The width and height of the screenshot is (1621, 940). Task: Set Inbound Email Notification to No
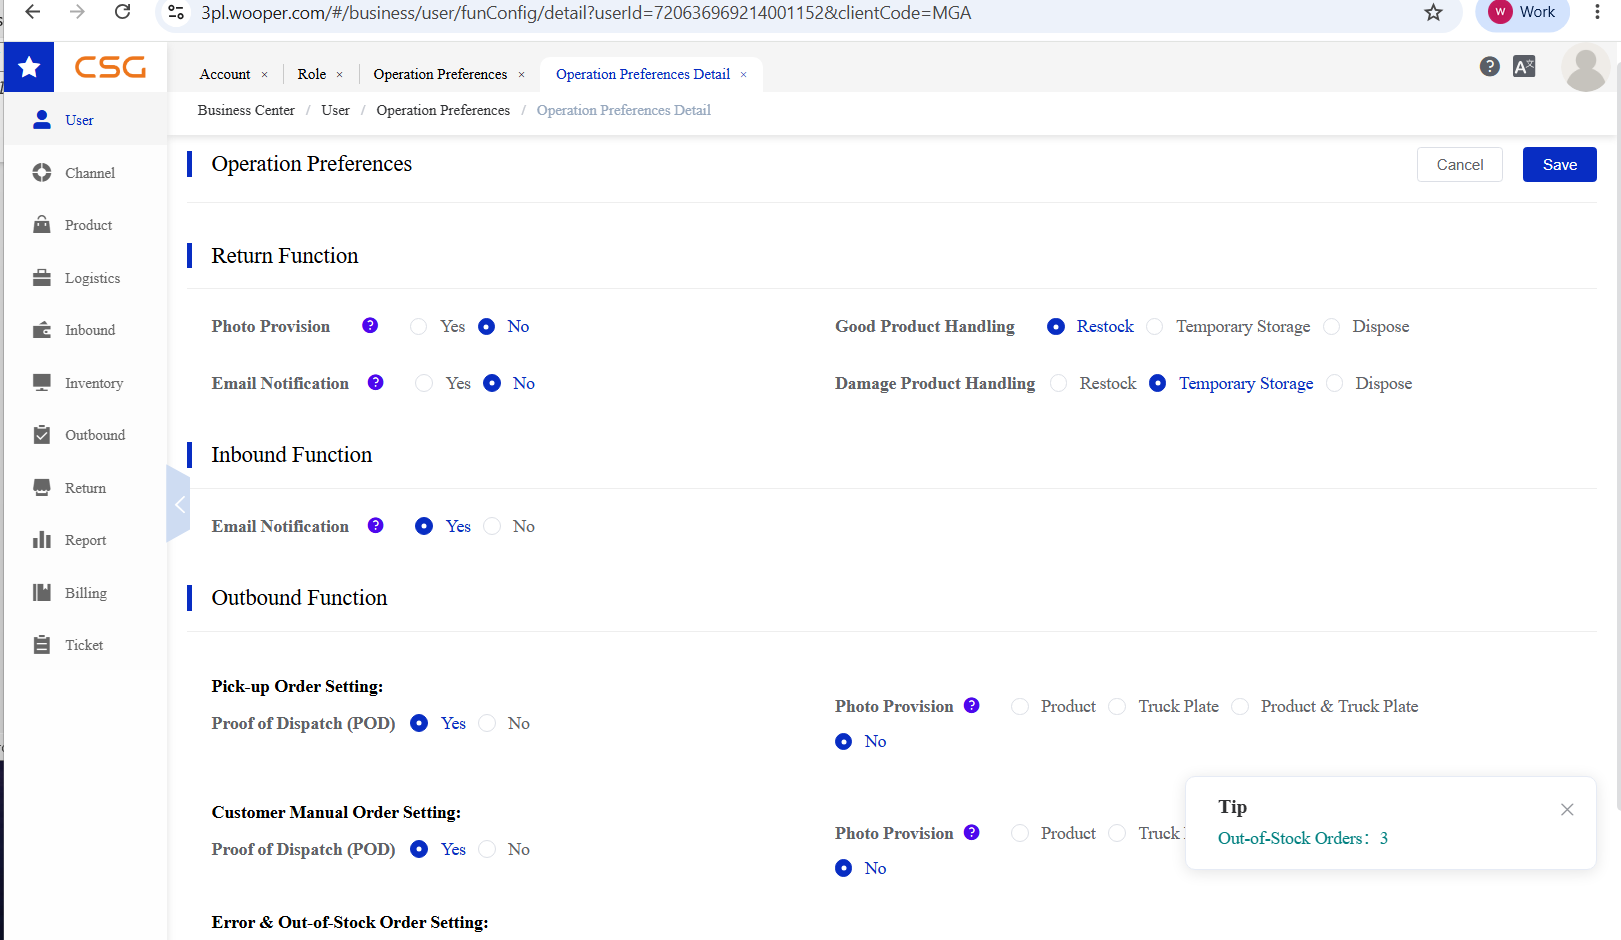pos(492,526)
